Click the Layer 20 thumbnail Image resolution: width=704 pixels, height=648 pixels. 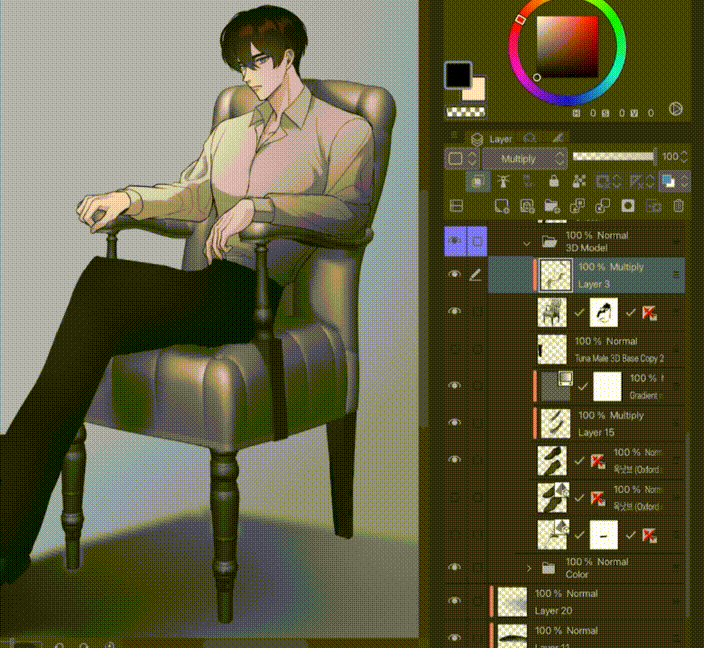pos(512,602)
